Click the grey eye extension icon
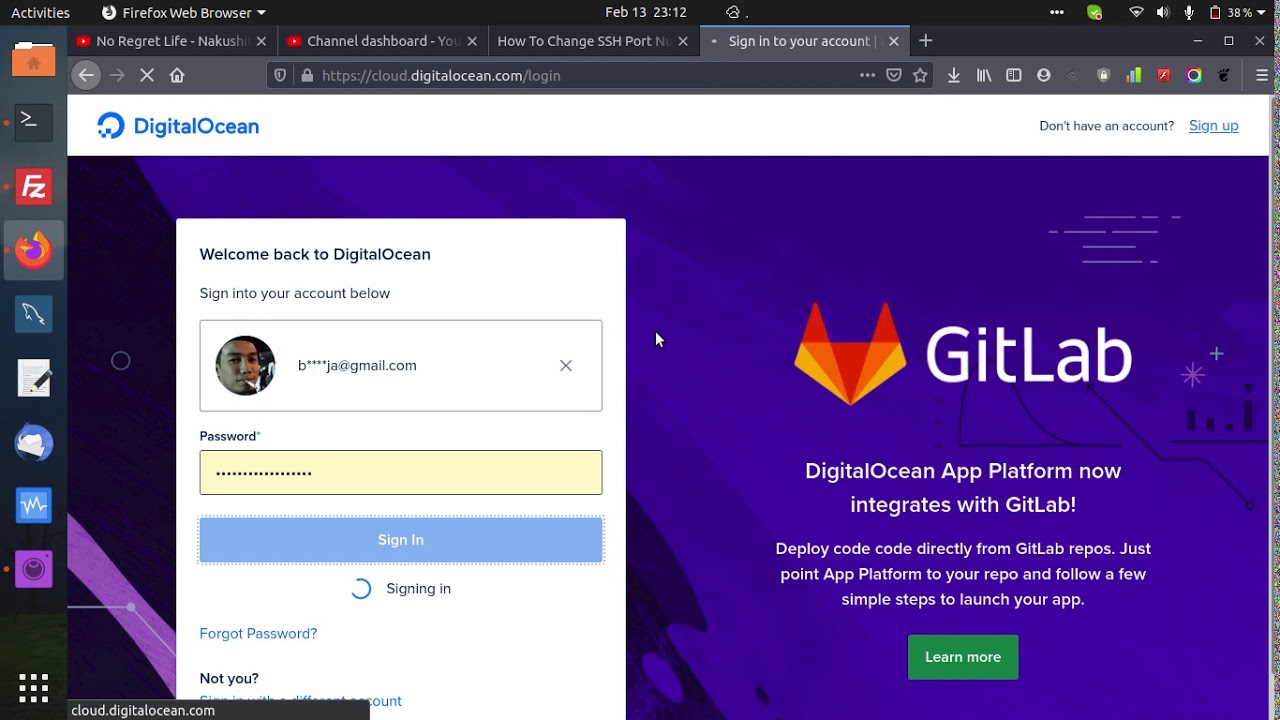 click(1074, 75)
